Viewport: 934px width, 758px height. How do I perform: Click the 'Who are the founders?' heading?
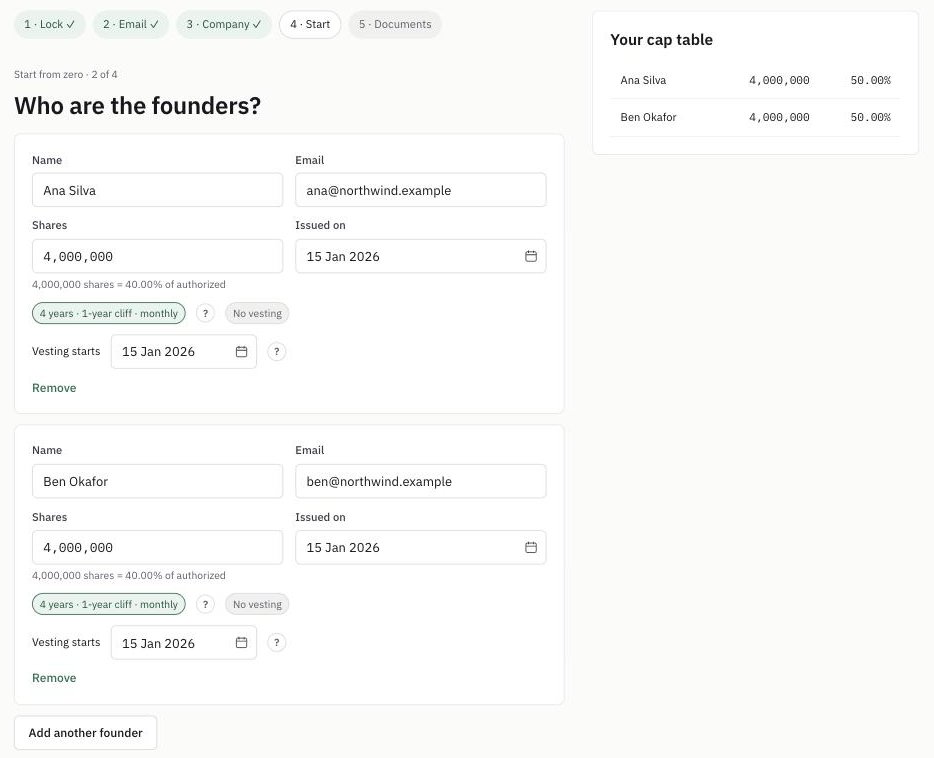click(138, 106)
